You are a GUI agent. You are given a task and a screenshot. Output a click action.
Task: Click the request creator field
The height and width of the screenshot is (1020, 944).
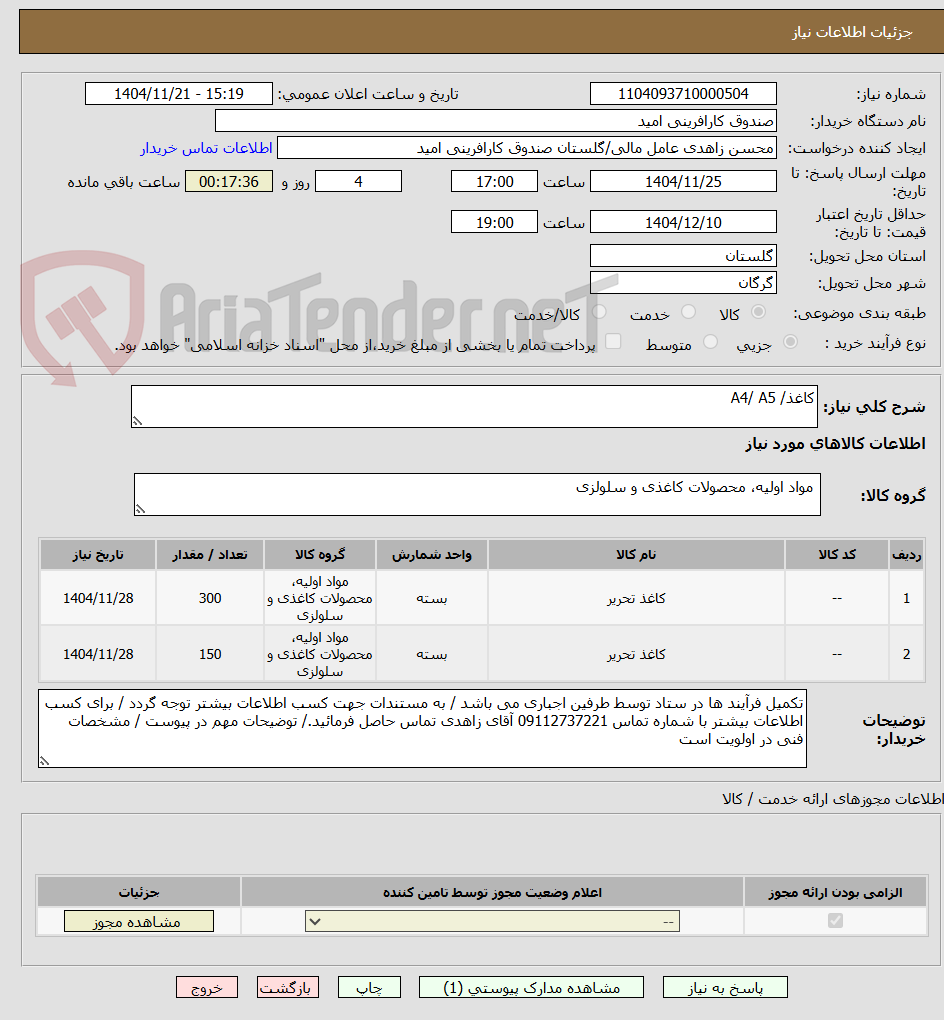click(527, 148)
